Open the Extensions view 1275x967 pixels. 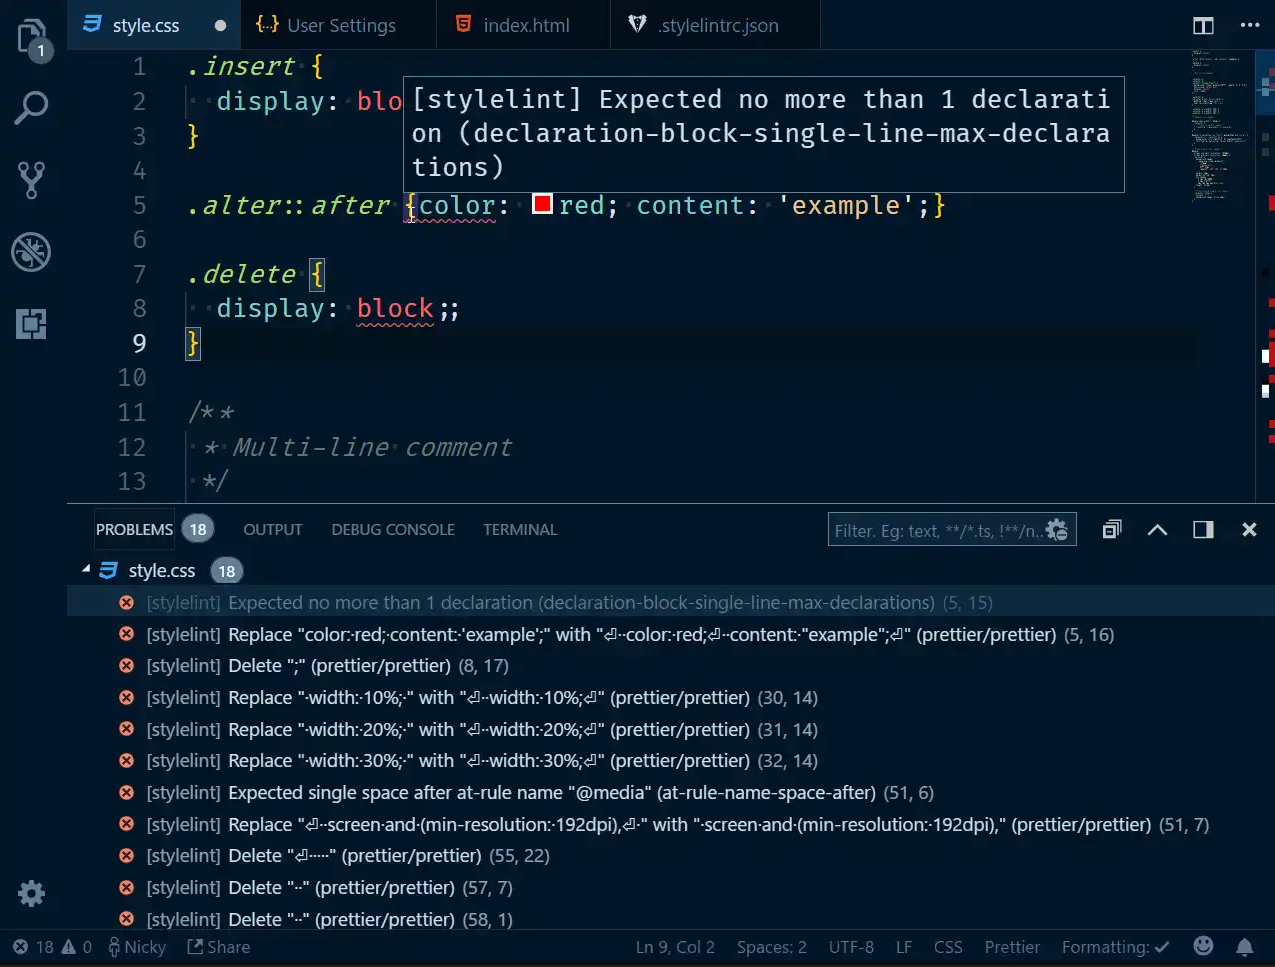pos(32,324)
